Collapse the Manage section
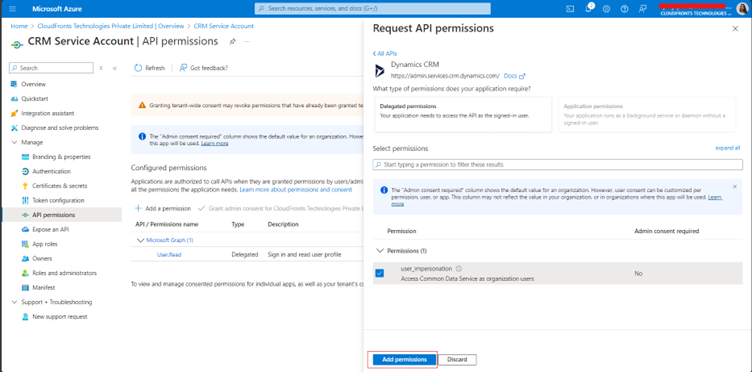This screenshot has height=372, width=752. tap(14, 142)
